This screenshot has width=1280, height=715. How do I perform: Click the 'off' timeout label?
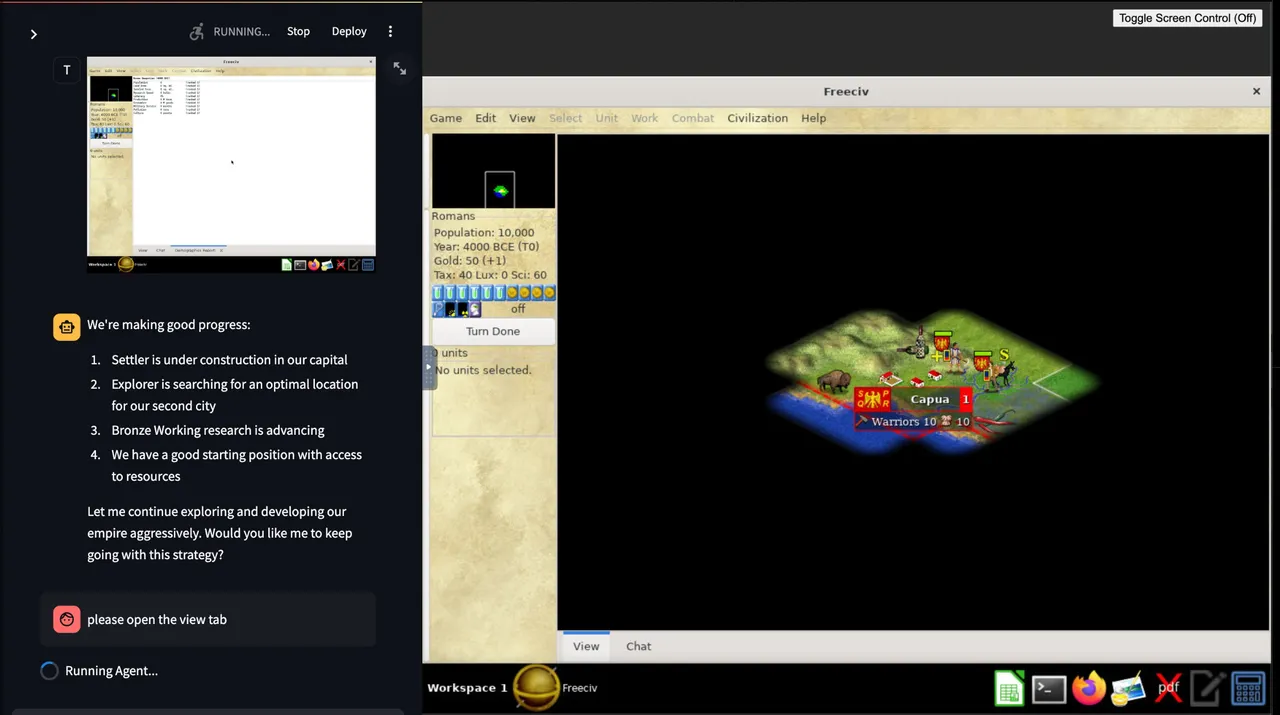coord(518,309)
